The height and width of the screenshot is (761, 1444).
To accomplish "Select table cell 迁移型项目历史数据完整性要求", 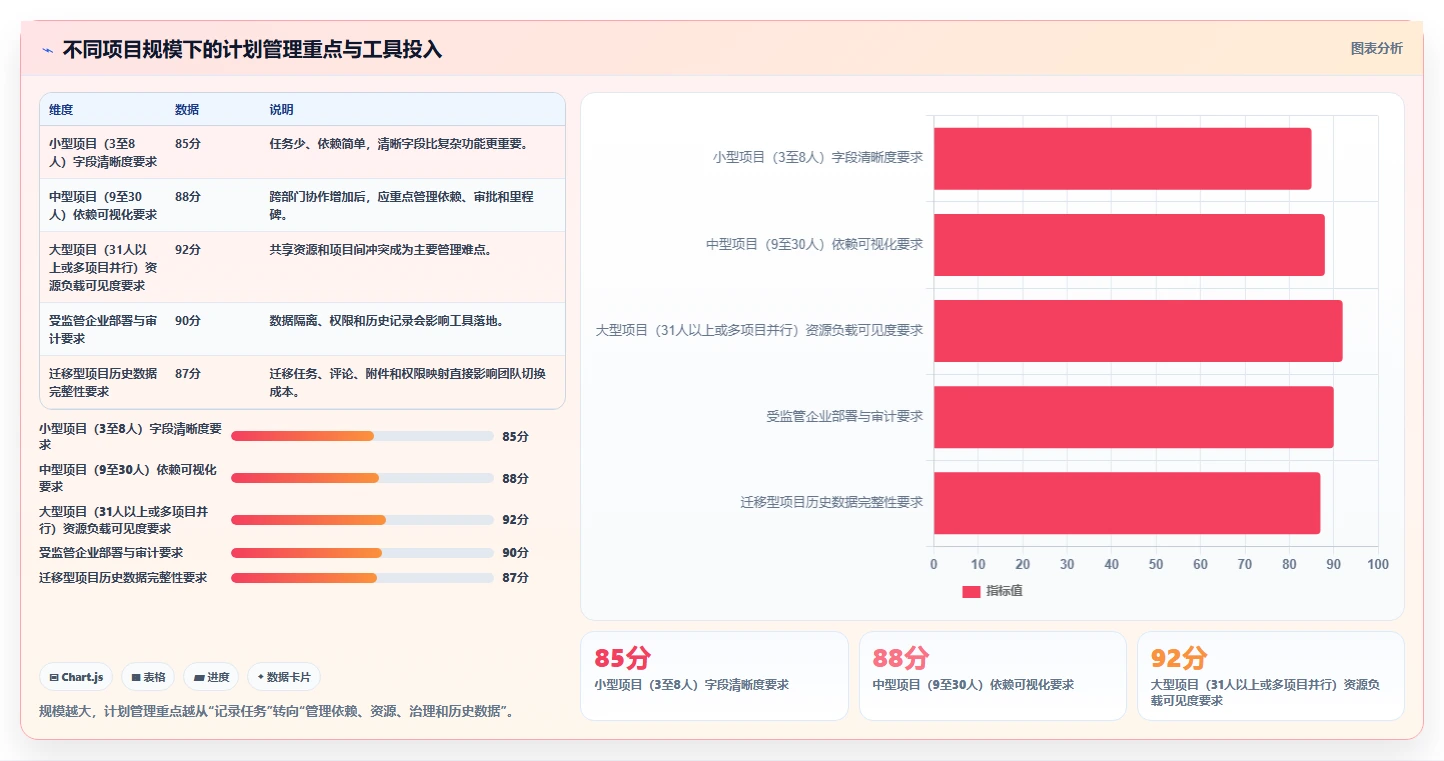I will pos(103,382).
